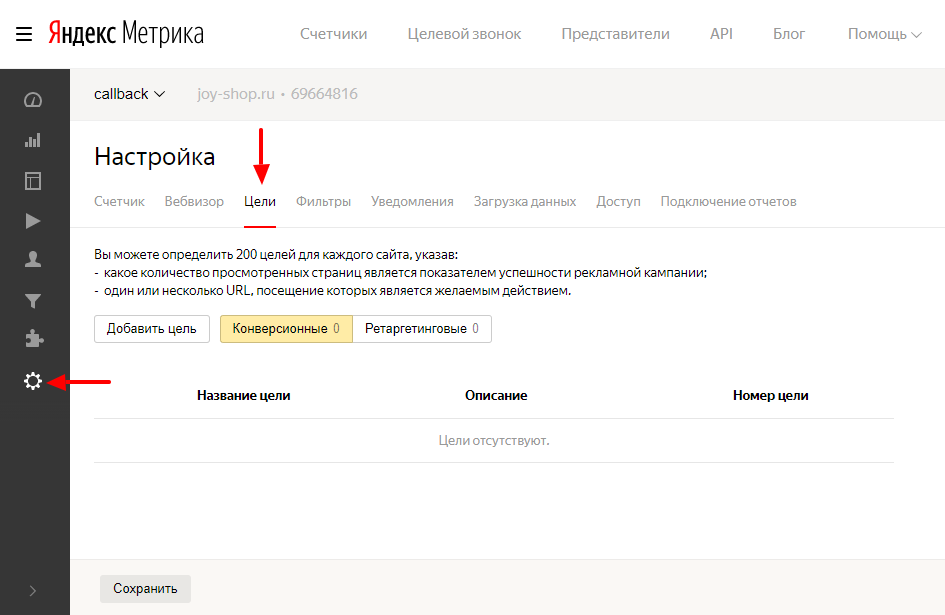945x615 pixels.
Task: Open the dashboard gauge icon in sidebar
Action: [x=33, y=100]
